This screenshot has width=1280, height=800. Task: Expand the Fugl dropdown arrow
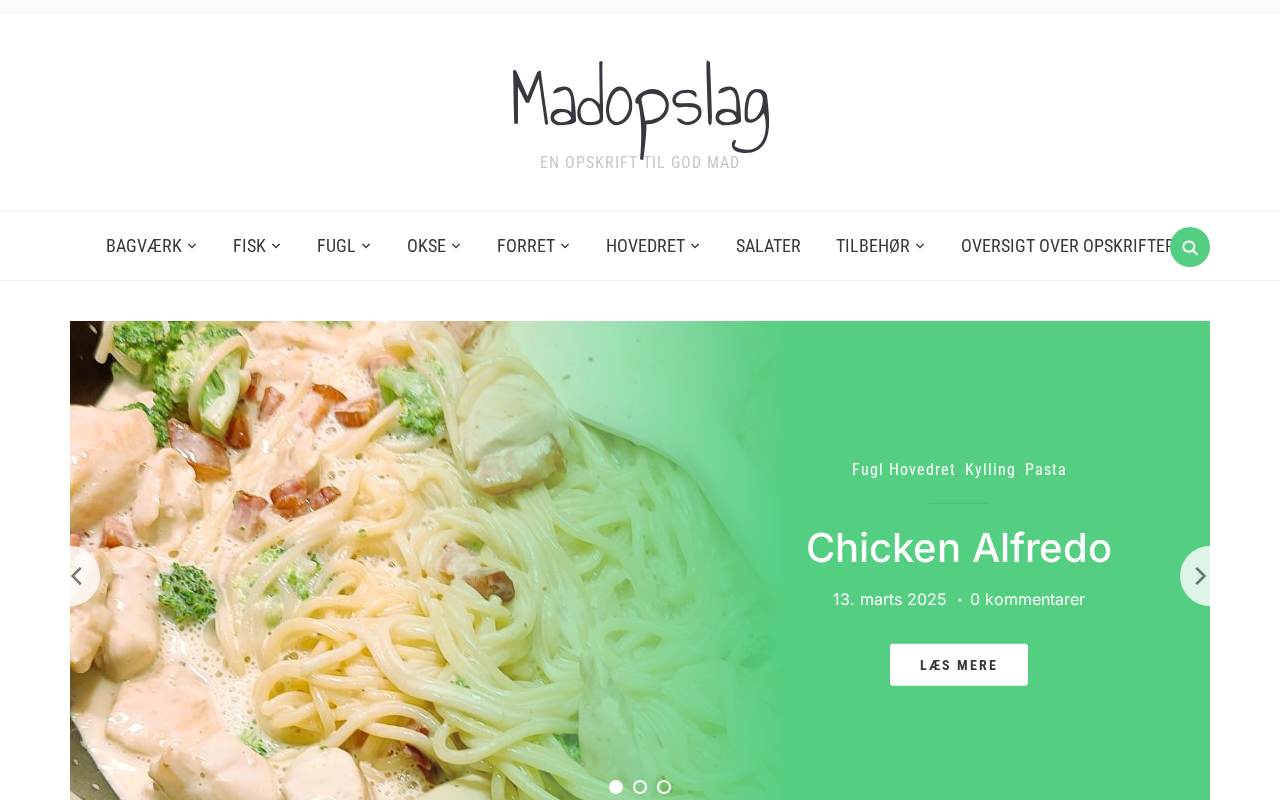(x=366, y=246)
